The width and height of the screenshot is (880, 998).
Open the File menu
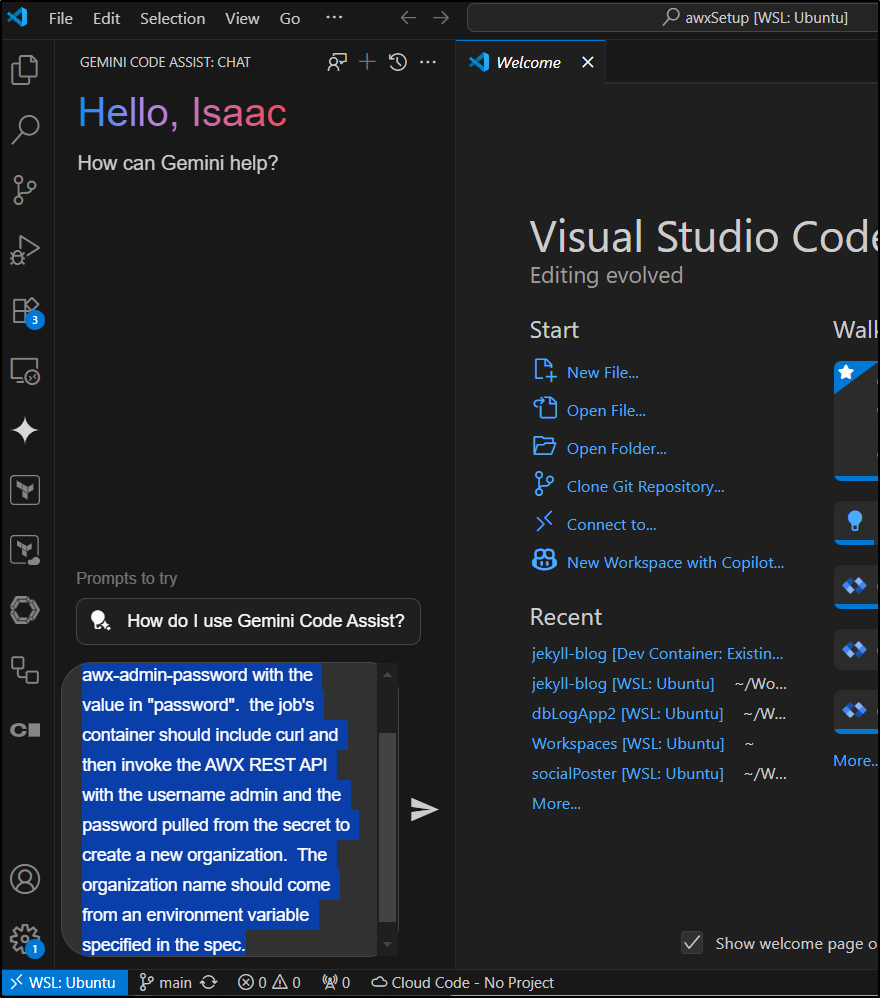(60, 18)
